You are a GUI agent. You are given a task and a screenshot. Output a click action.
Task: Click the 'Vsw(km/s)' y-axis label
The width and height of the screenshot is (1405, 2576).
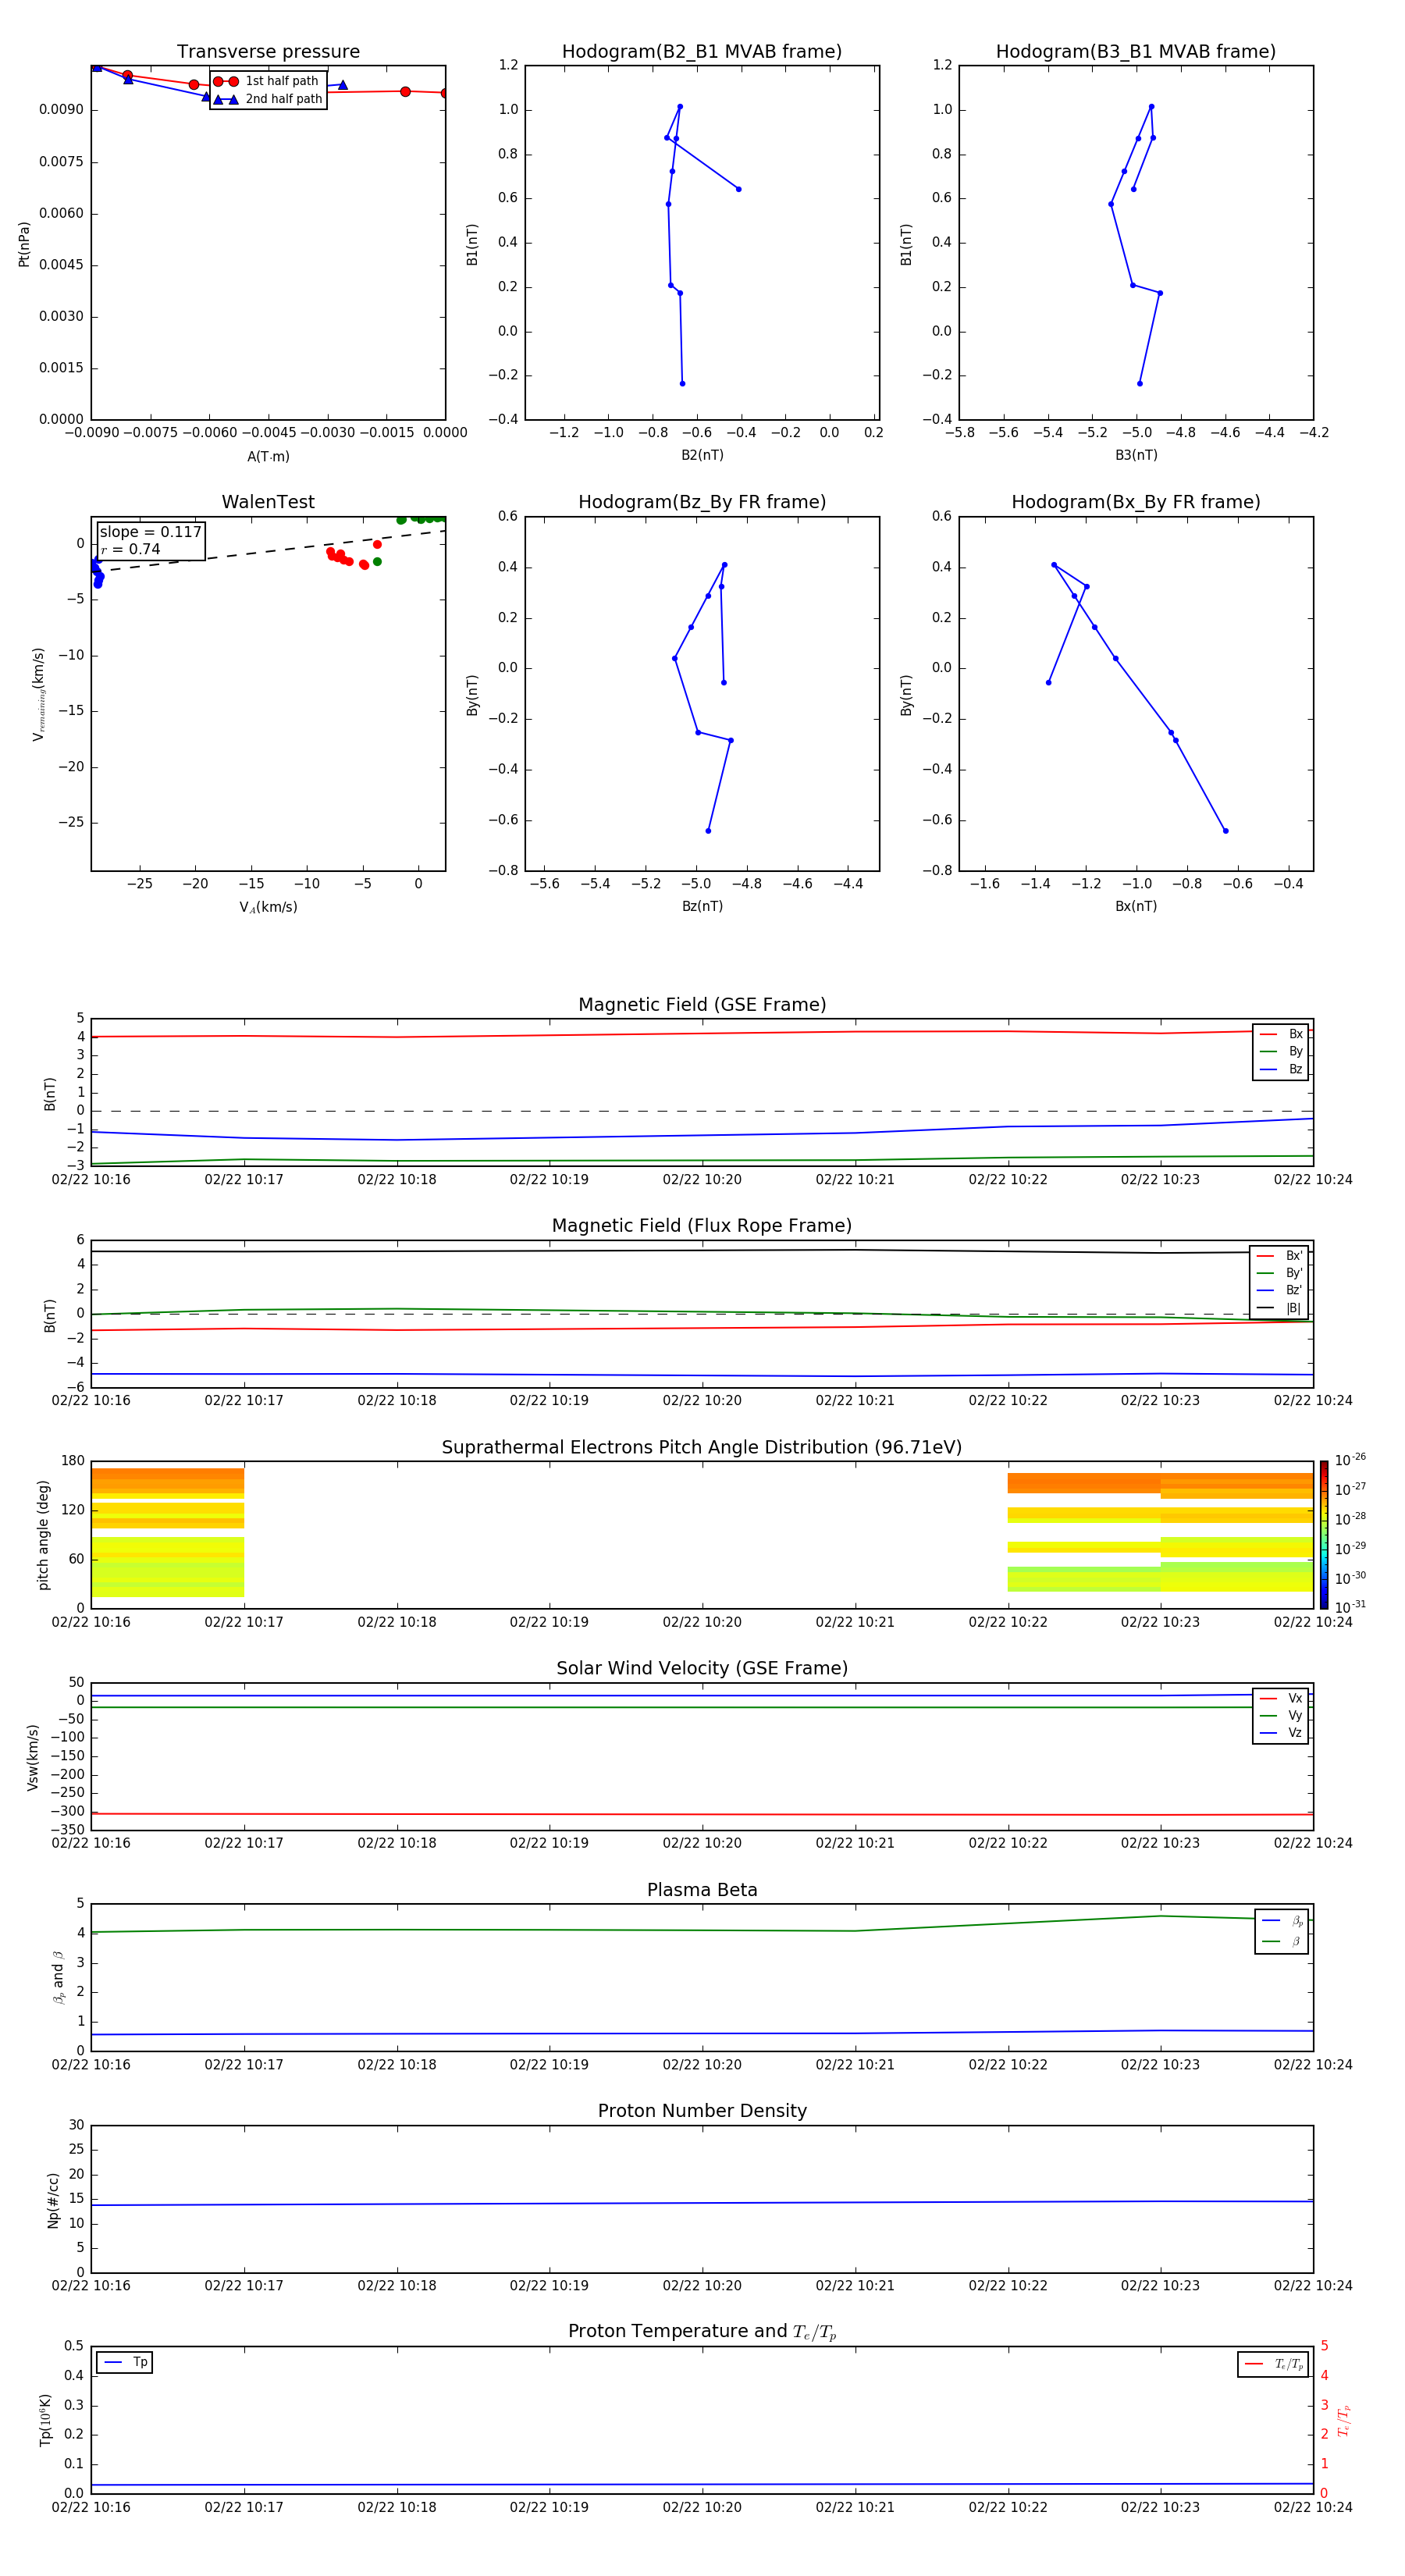[33, 1757]
